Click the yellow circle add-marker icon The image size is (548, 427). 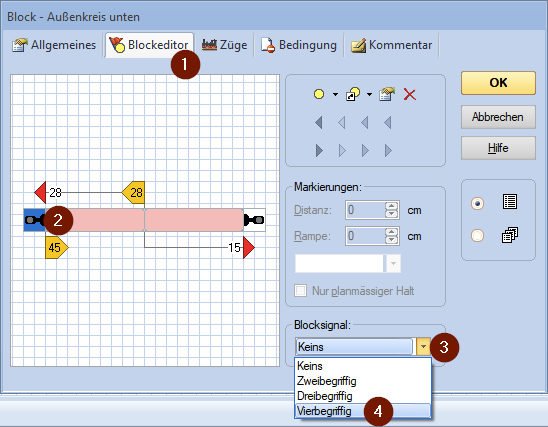tap(319, 94)
